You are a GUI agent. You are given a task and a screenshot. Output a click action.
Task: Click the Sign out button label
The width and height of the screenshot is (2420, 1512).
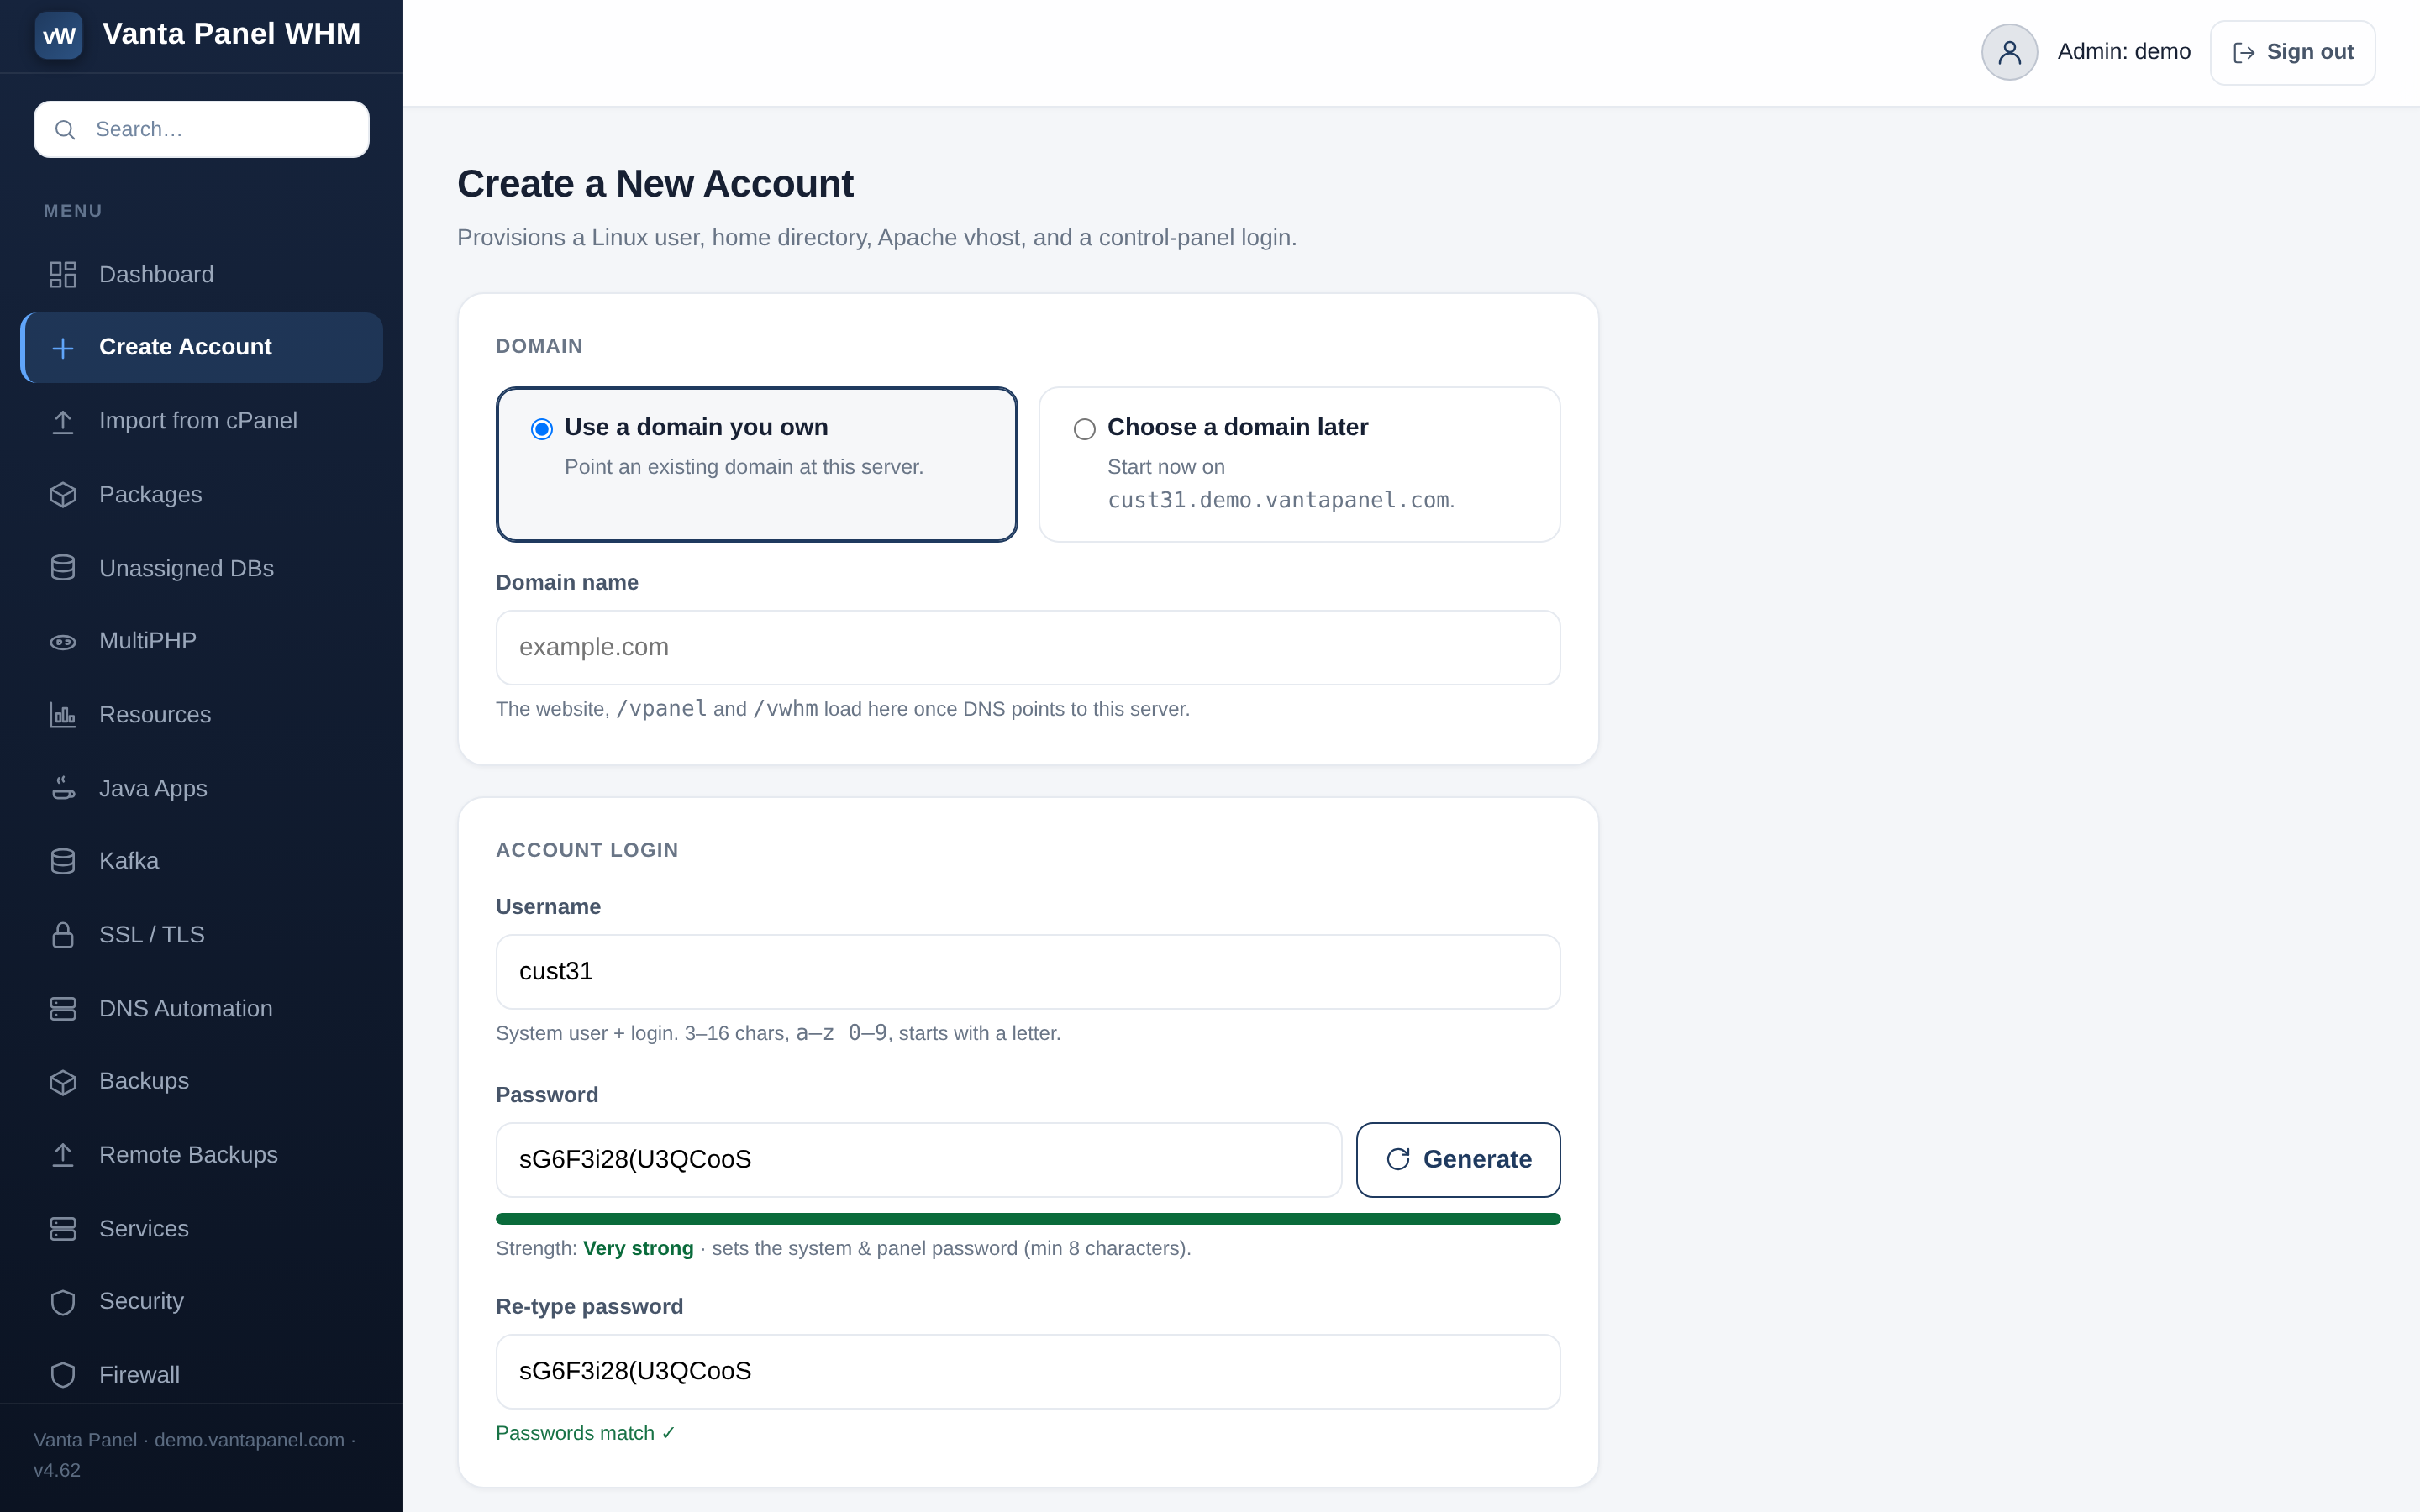2310,52
